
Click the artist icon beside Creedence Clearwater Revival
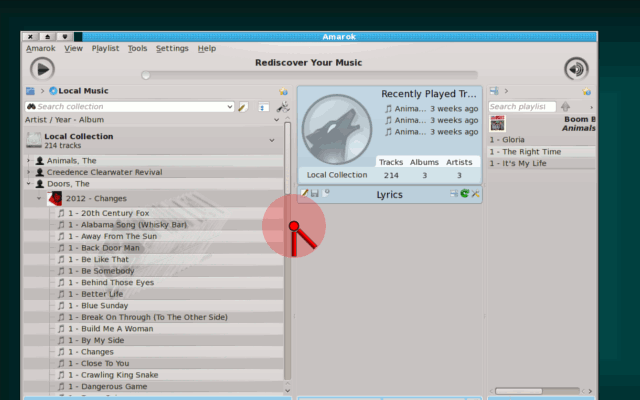40,172
